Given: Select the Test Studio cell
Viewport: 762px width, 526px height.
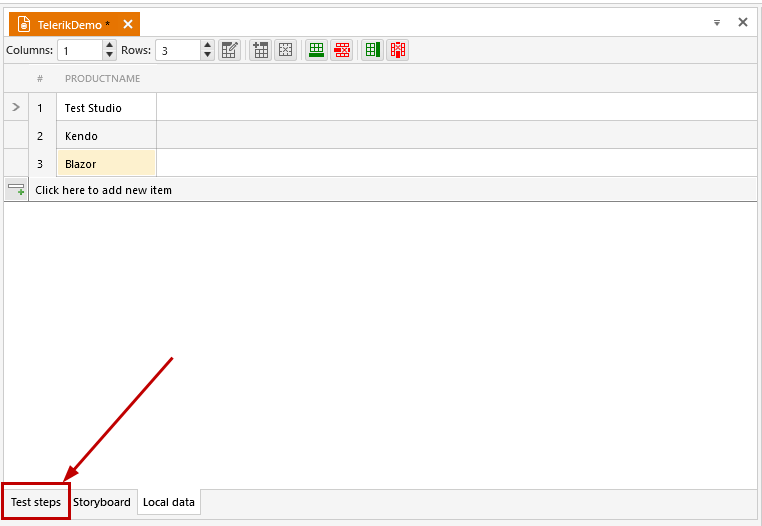Looking at the screenshot, I should click(x=106, y=107).
